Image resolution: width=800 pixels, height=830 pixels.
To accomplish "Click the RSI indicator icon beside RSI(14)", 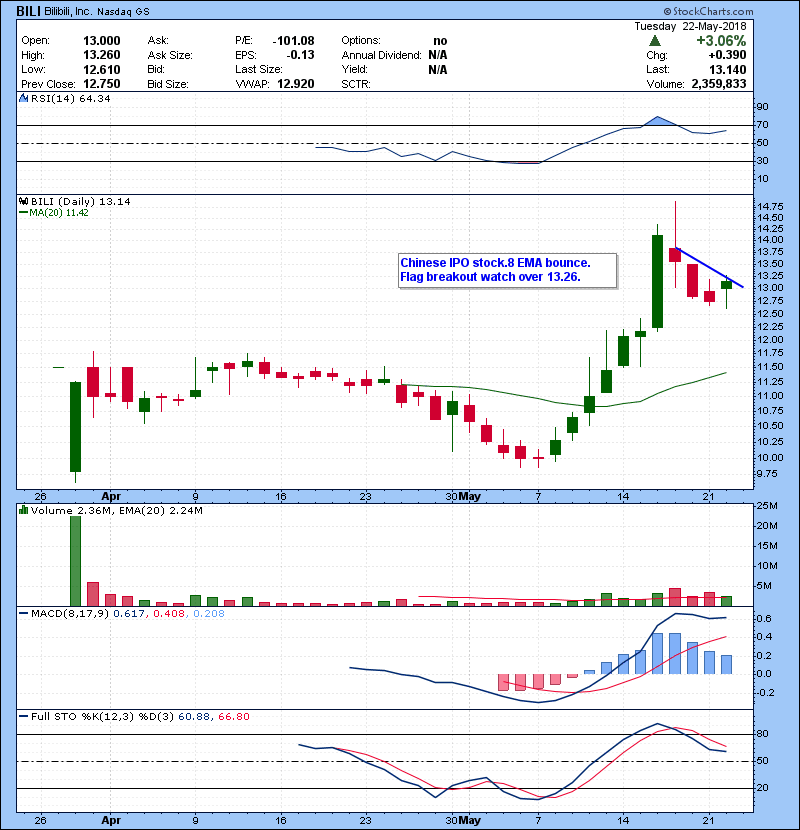I will tap(23, 98).
